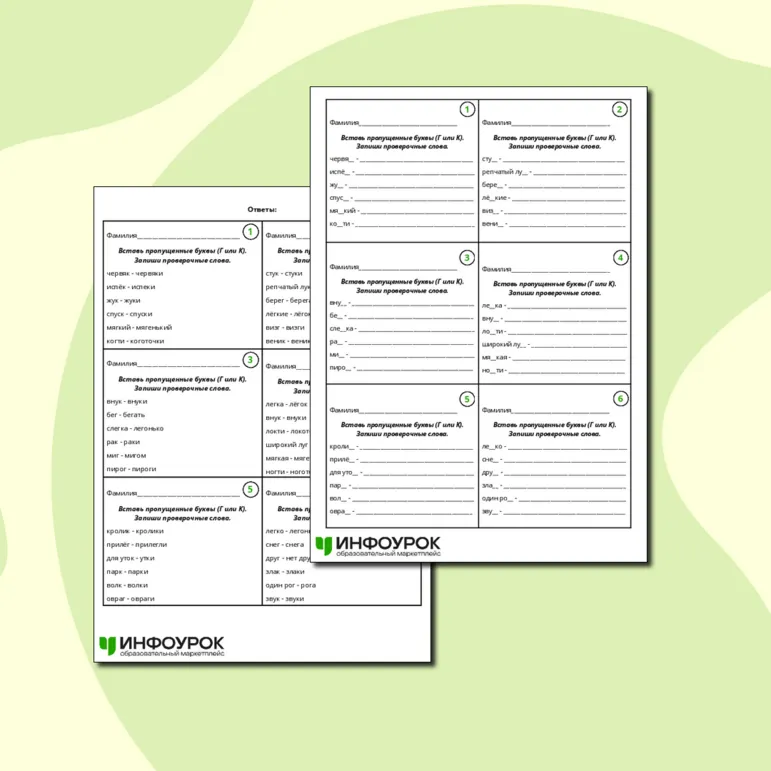Select the answer 'один рог - рога'

291,585
